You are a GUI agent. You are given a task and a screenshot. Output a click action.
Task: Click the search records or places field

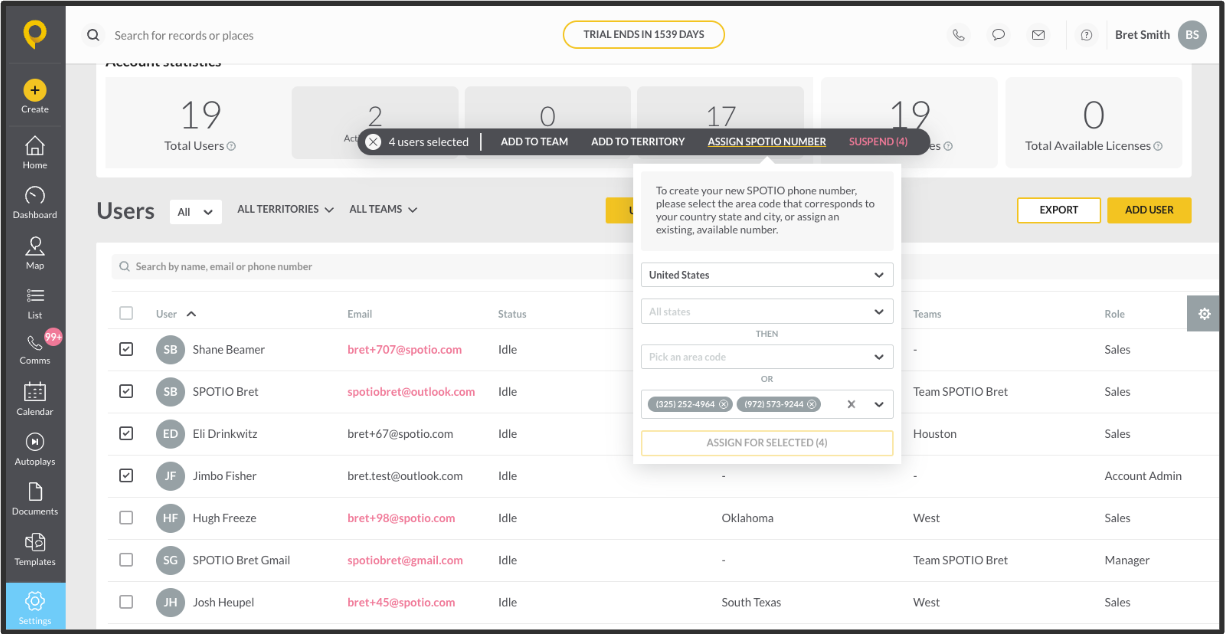click(184, 35)
